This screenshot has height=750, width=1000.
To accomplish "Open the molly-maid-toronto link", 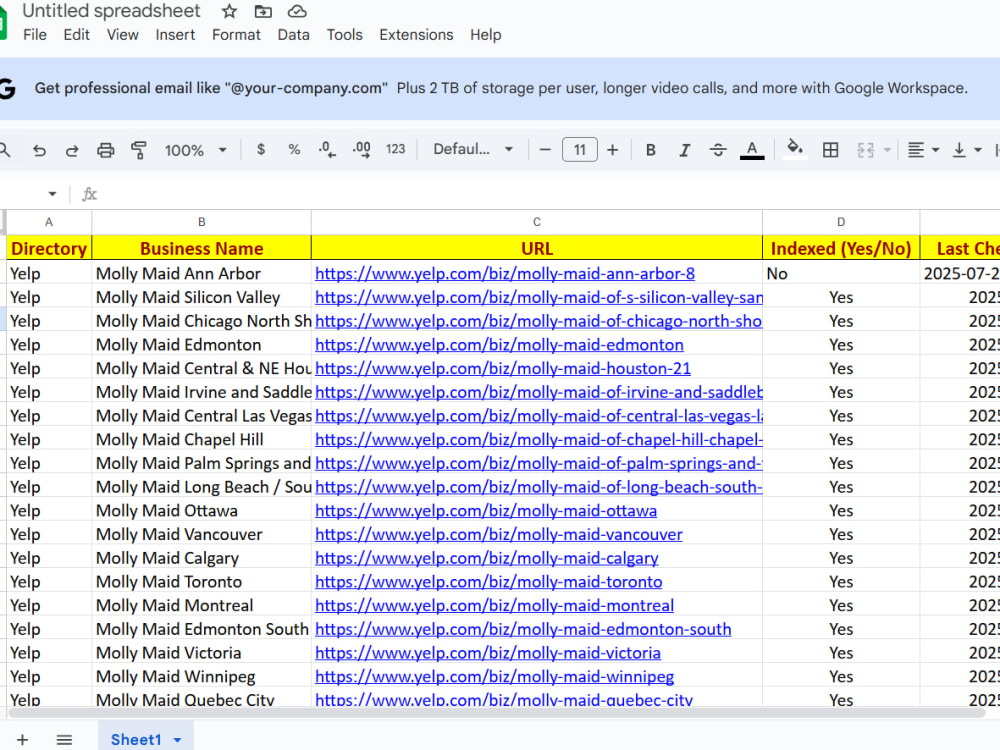I will (x=489, y=582).
